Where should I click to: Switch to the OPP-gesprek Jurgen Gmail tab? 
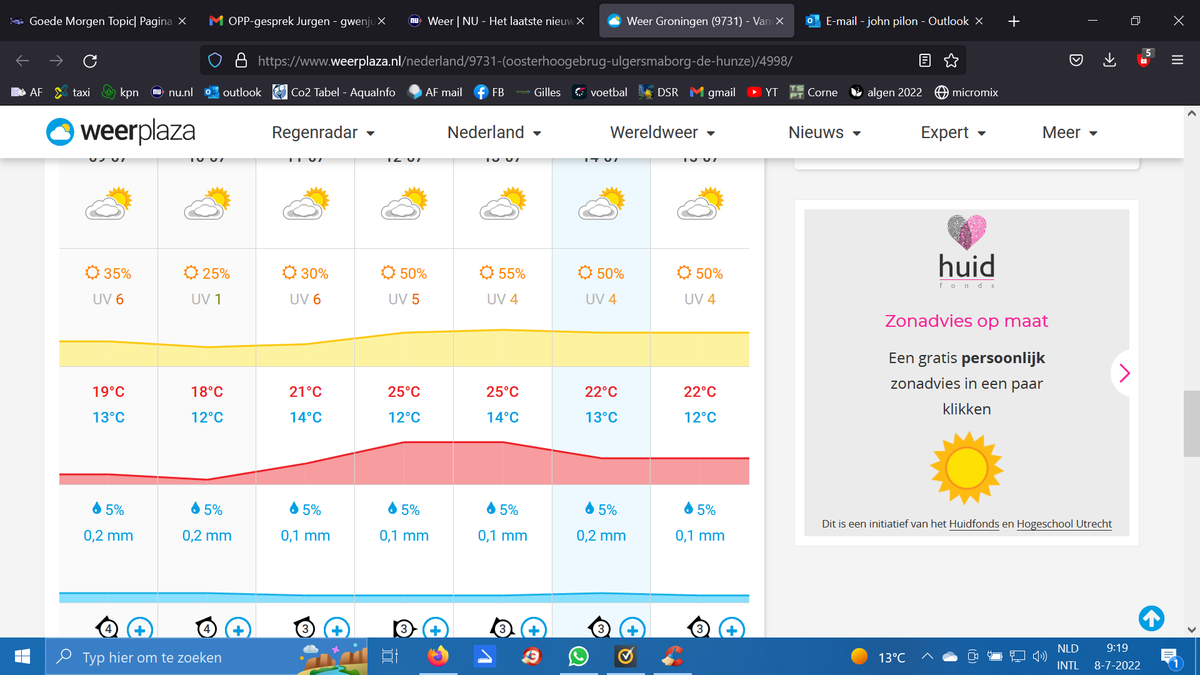point(298,20)
